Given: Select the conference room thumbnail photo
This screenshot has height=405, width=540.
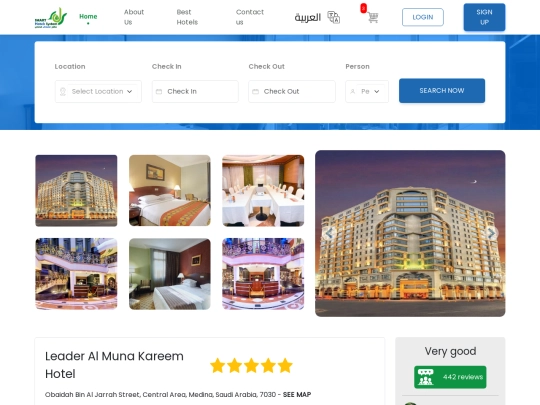Looking at the screenshot, I should pyautogui.click(x=263, y=190).
